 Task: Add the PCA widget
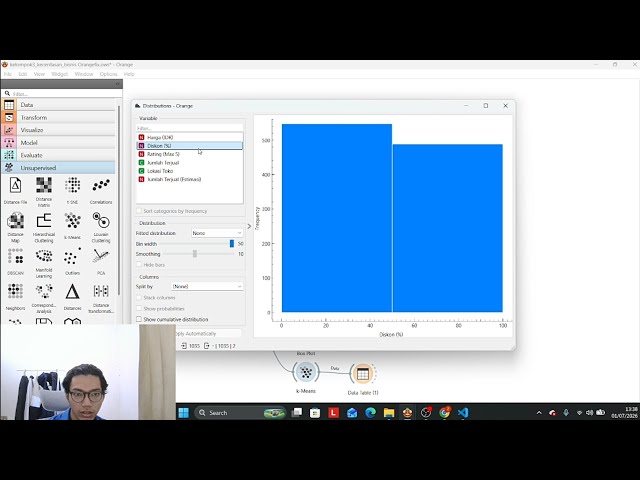click(101, 261)
